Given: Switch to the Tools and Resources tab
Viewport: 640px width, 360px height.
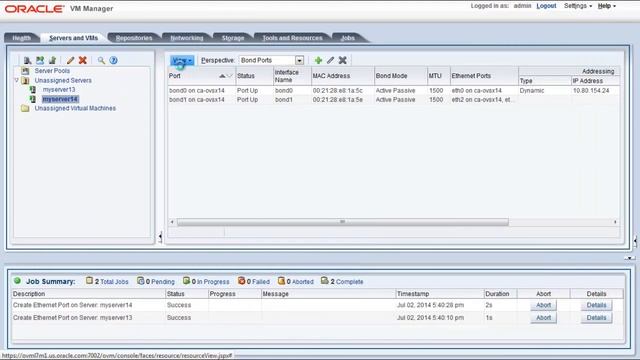Looking at the screenshot, I should tap(292, 38).
